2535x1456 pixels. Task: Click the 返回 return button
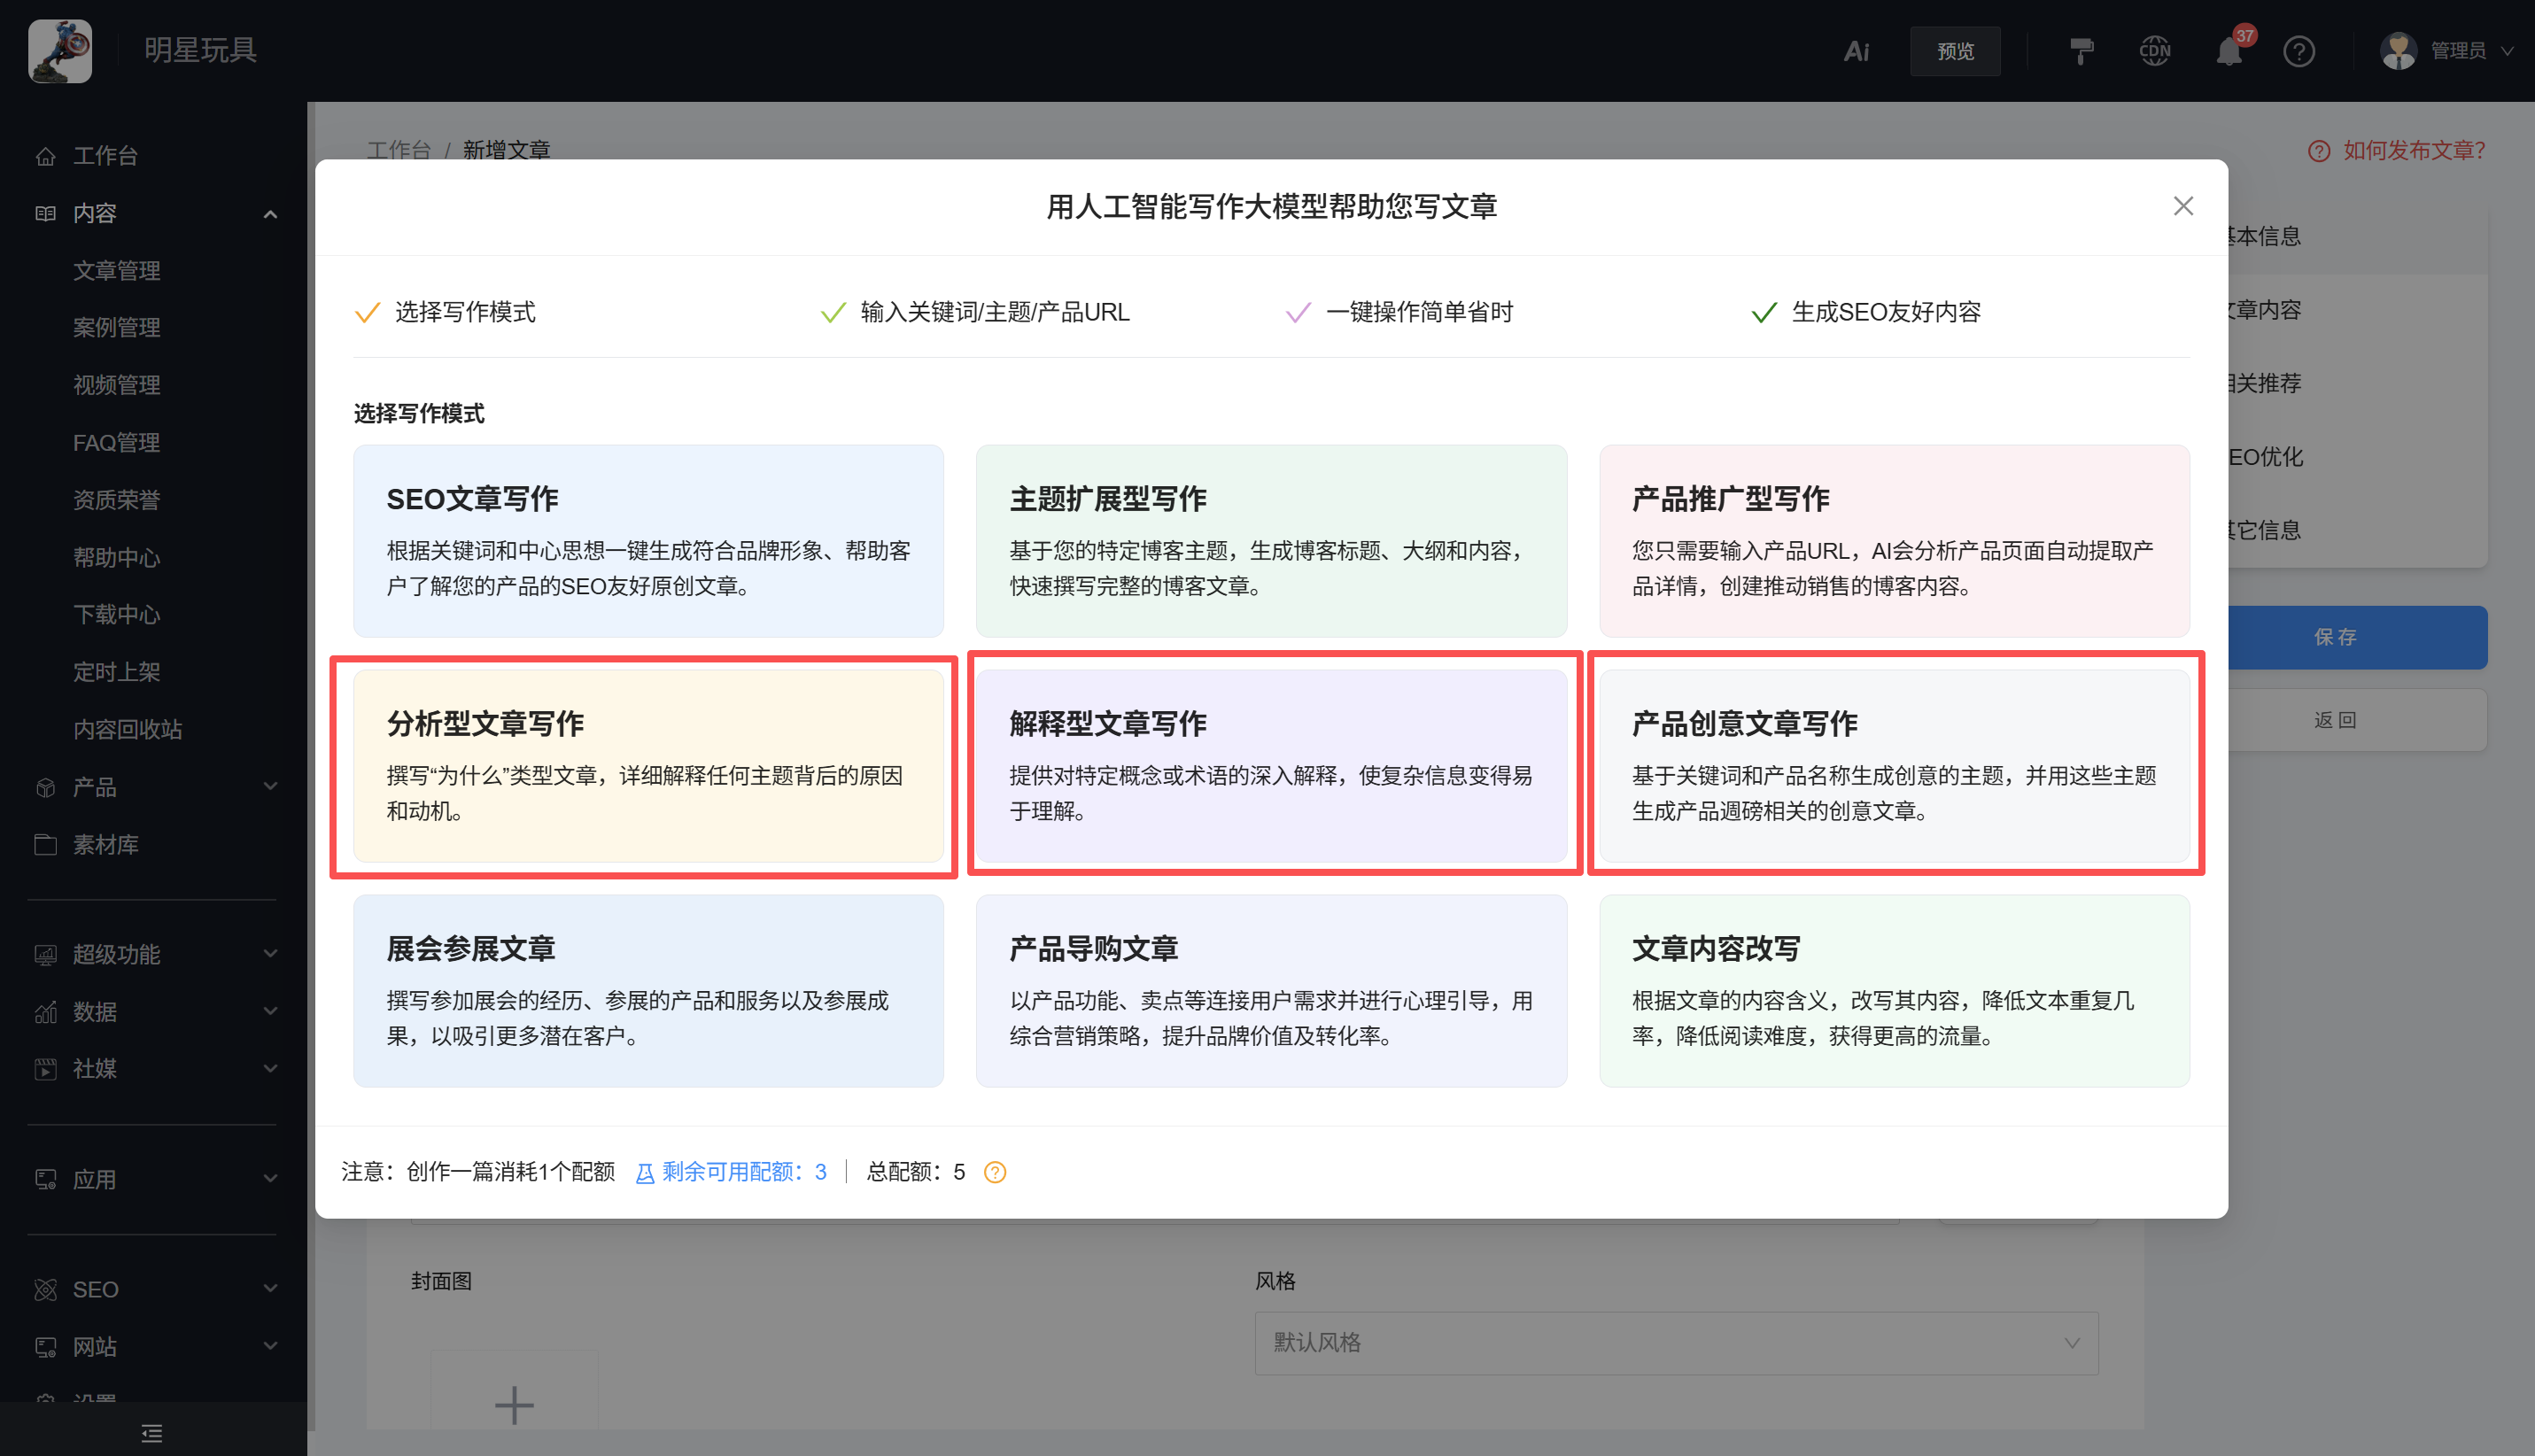coord(2336,720)
